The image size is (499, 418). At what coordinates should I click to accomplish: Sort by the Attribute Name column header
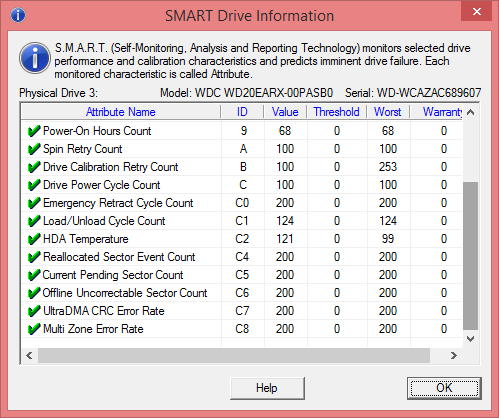click(x=121, y=112)
